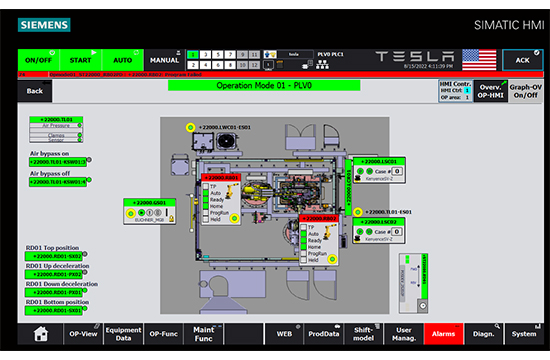Click the Back button

pos(35,91)
